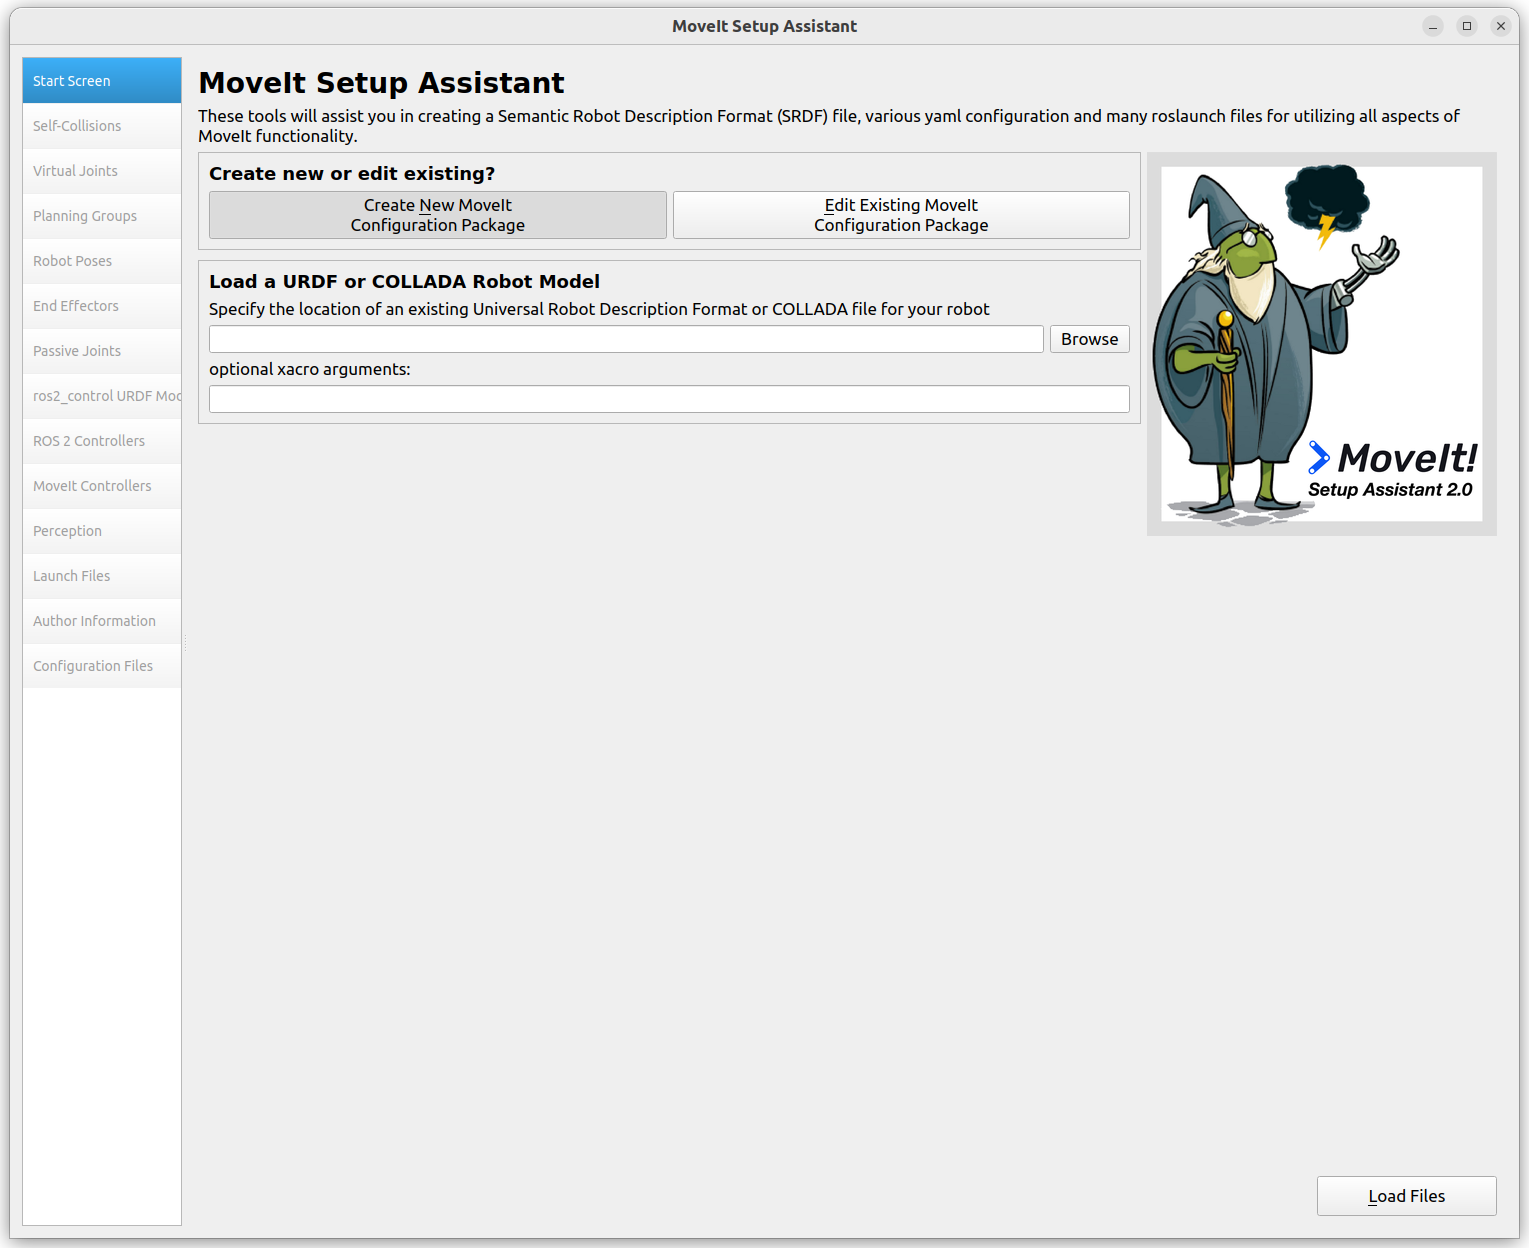The height and width of the screenshot is (1248, 1529).
Task: Go to Virtual Joints page
Action: click(102, 171)
